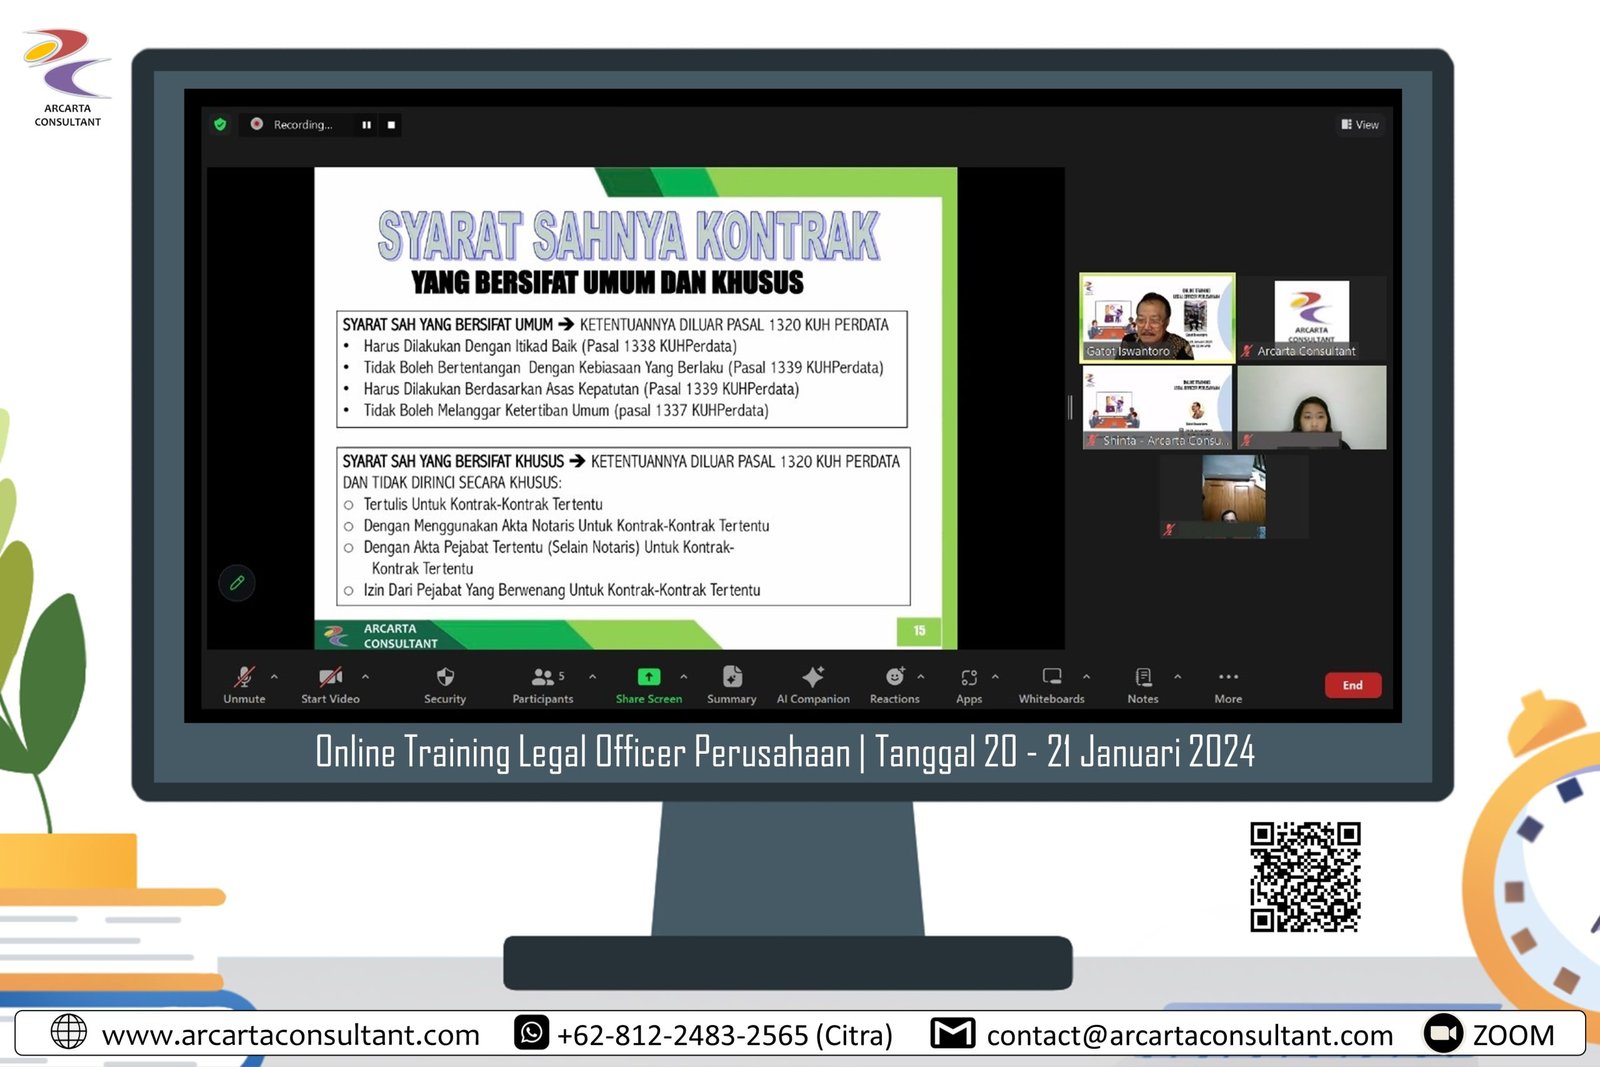Stop the recording
Screen dimensions: 1600x1067
(391, 125)
